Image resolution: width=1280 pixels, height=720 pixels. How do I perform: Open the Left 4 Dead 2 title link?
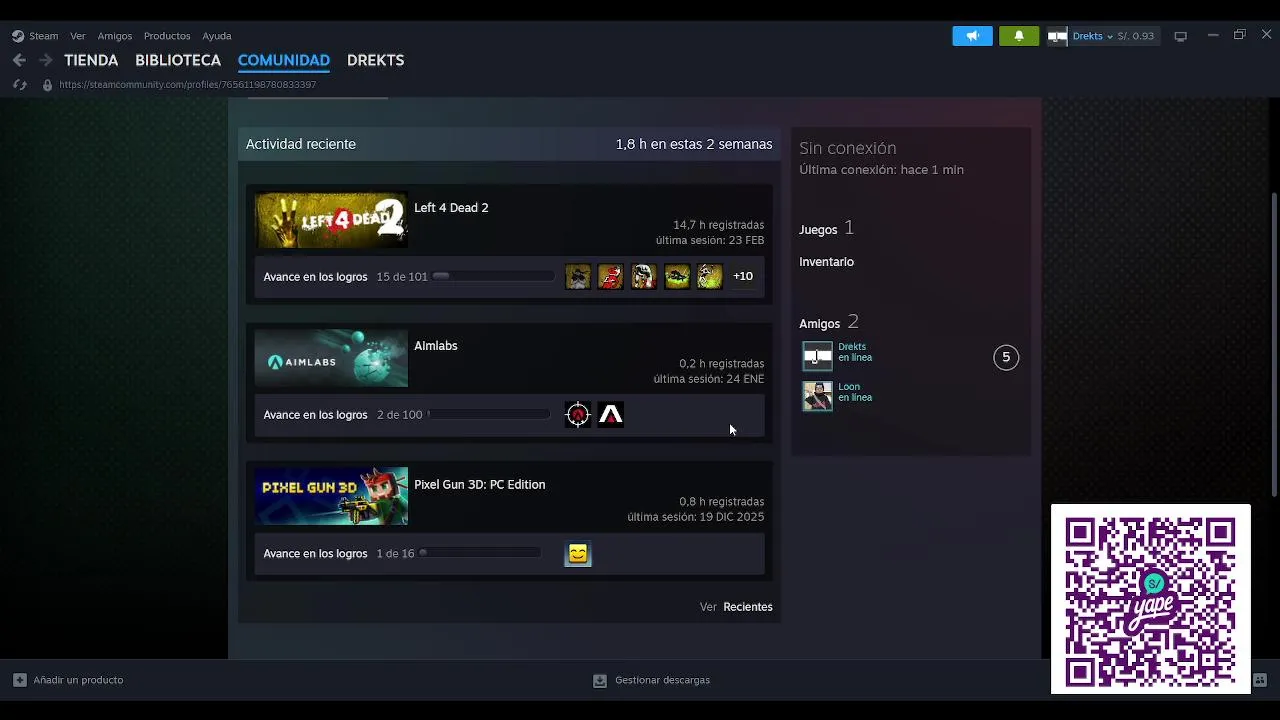click(451, 208)
